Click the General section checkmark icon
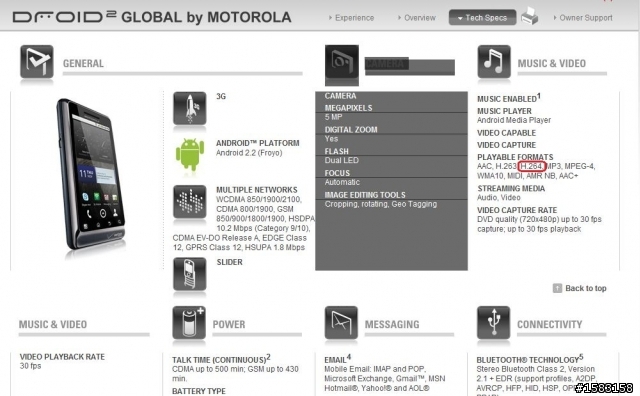640x396 pixels. click(x=37, y=62)
